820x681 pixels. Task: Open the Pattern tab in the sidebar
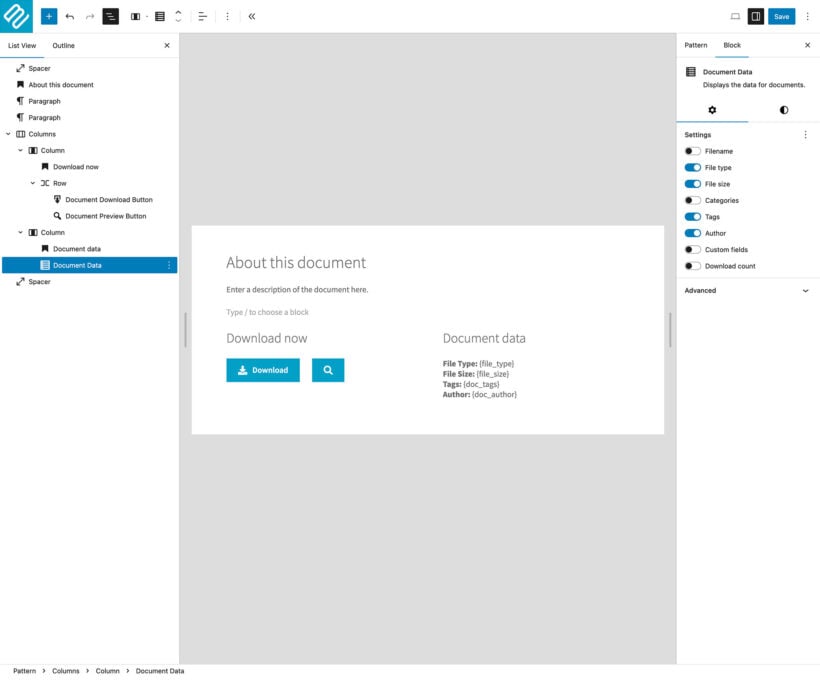697,45
